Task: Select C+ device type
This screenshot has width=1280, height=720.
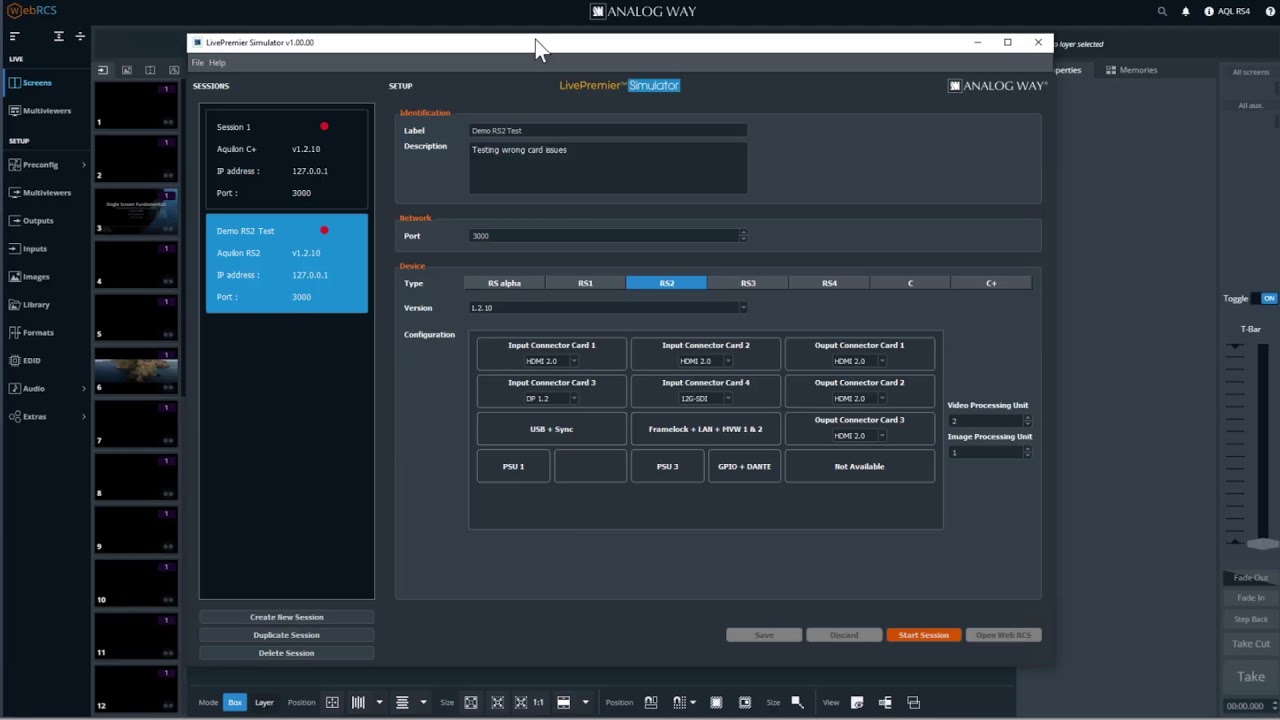Action: pos(991,283)
